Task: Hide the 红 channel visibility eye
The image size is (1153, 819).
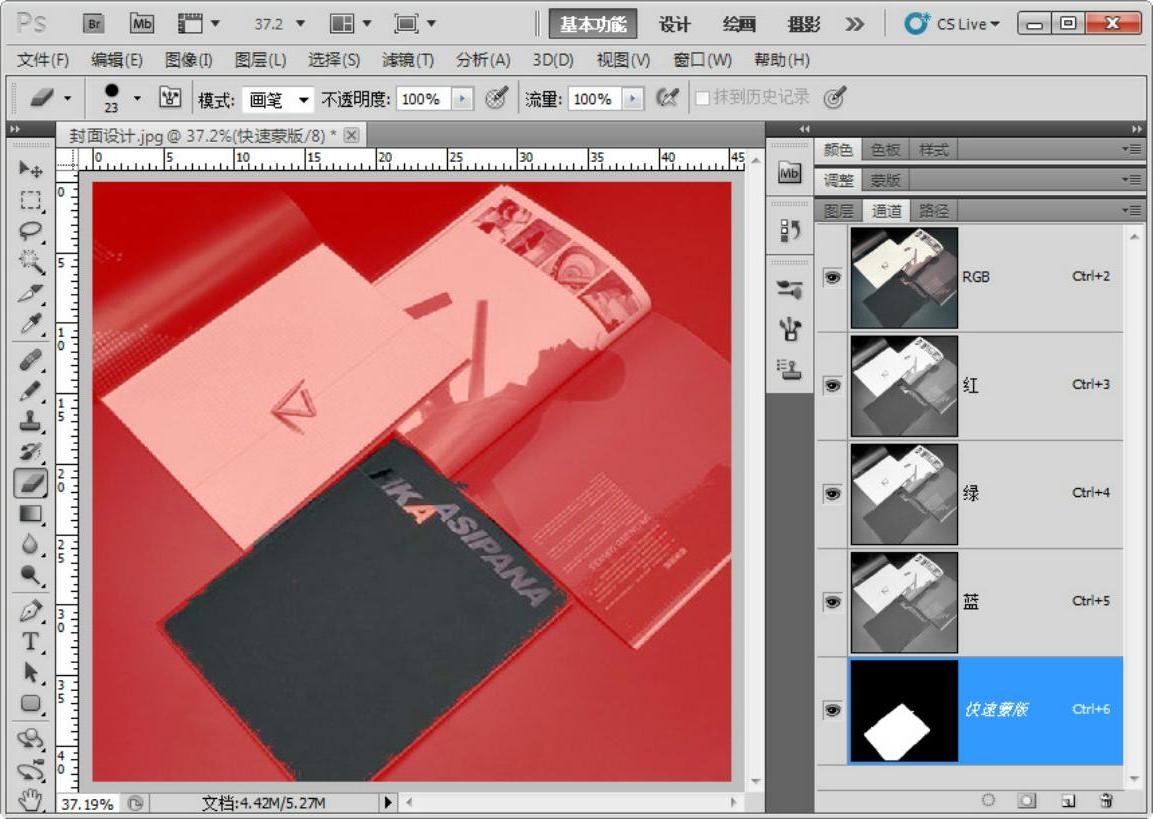Action: point(832,385)
